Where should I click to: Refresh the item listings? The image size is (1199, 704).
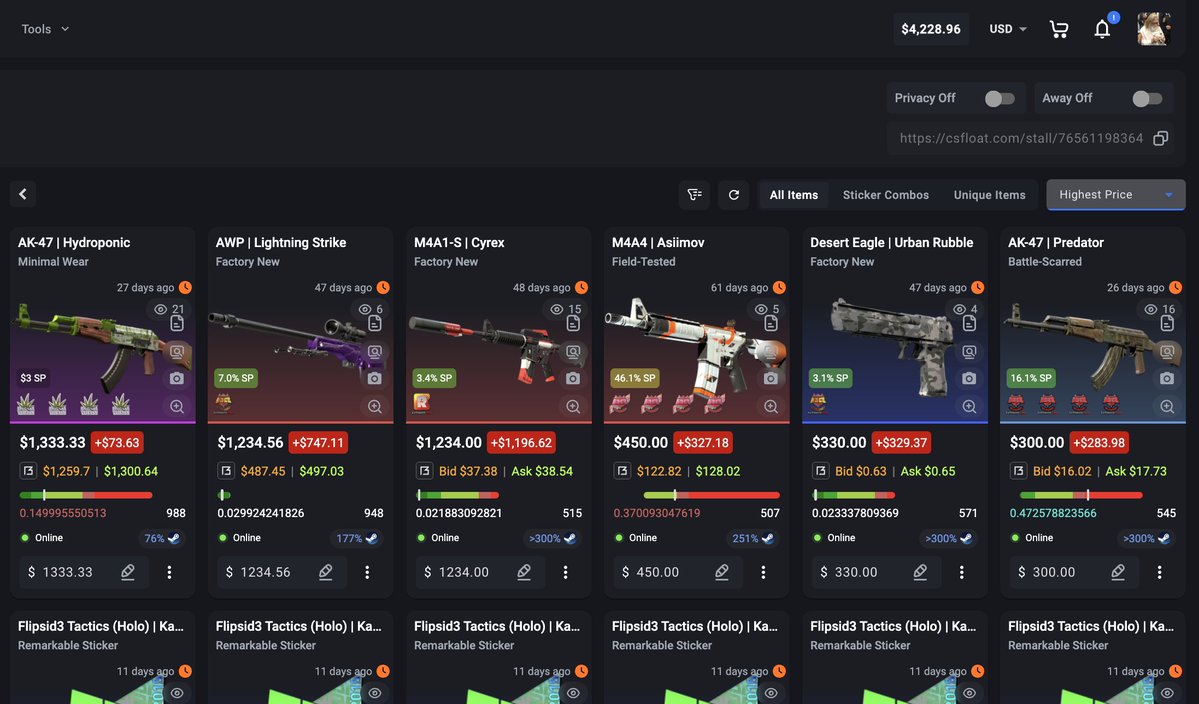pos(734,195)
